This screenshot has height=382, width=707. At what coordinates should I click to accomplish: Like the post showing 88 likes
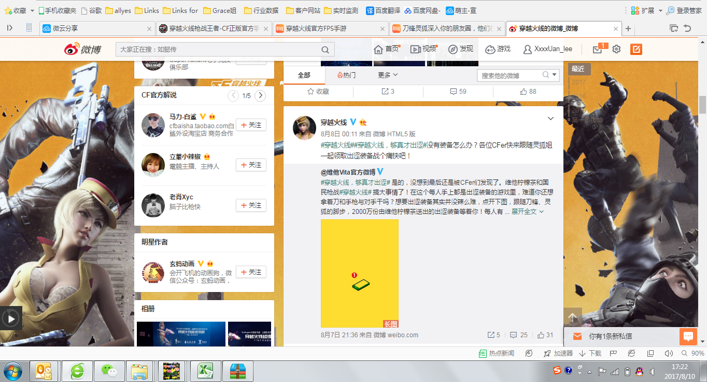point(528,92)
